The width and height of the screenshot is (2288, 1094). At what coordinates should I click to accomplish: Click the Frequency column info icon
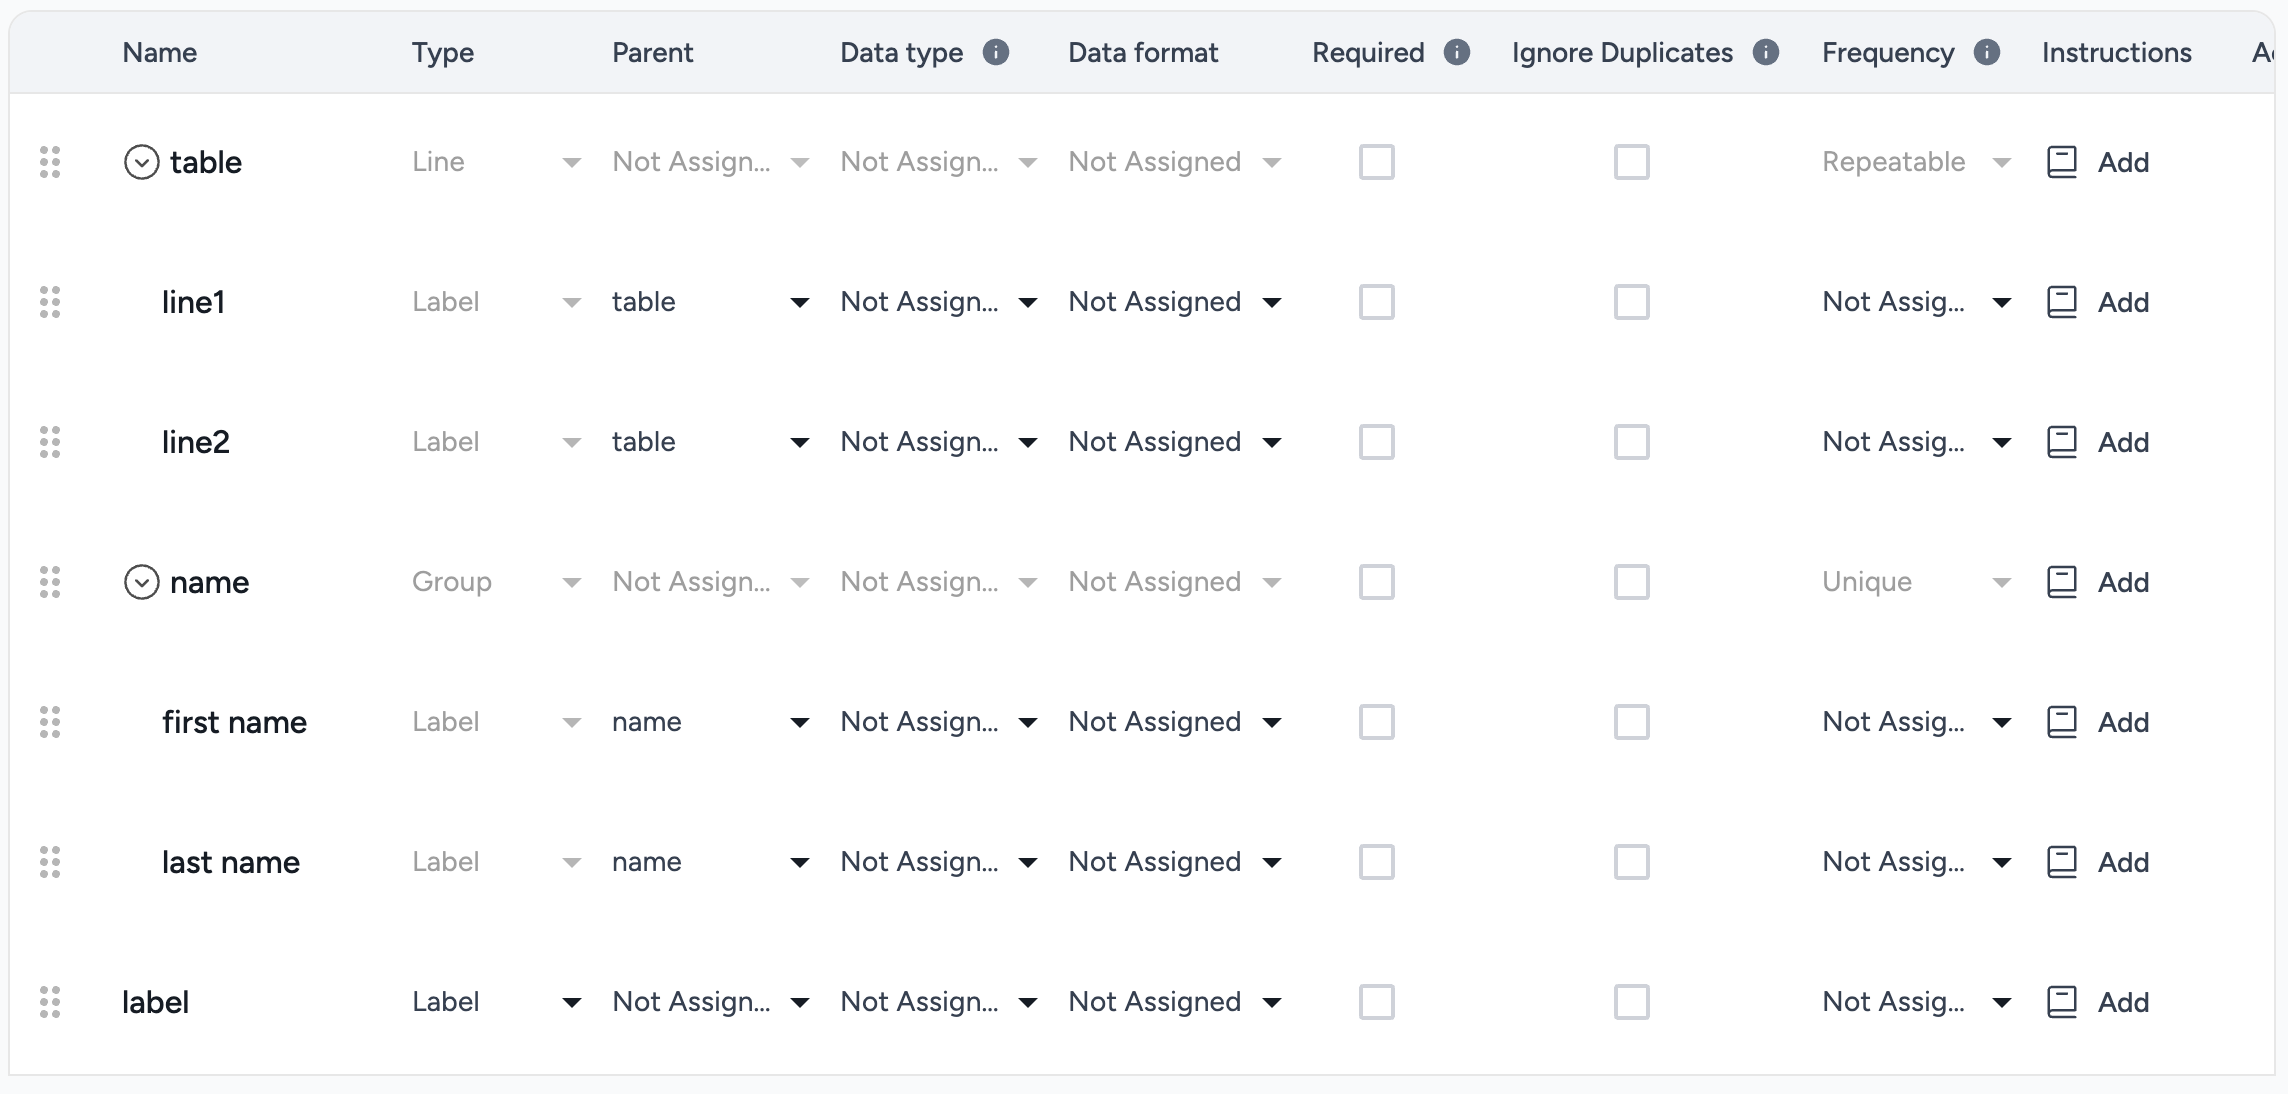pyautogui.click(x=1987, y=52)
